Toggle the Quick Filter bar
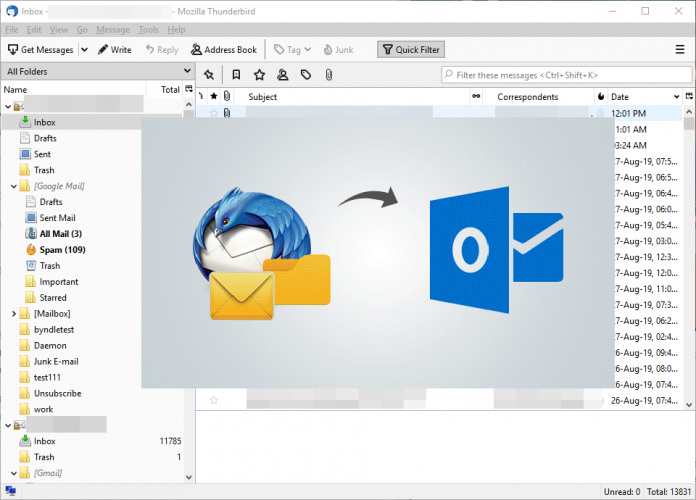The width and height of the screenshot is (696, 500). [x=411, y=50]
